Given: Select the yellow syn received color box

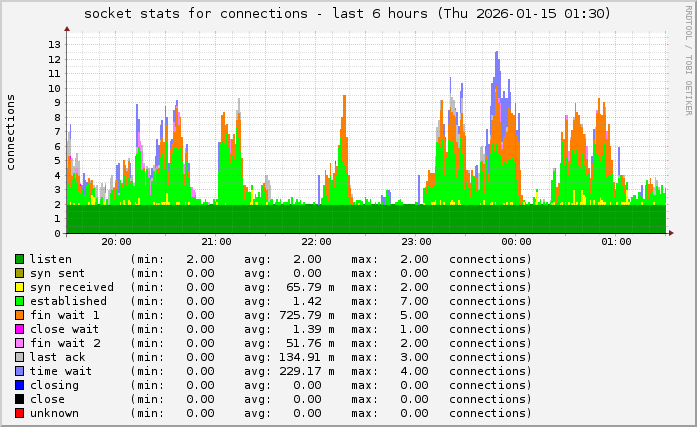Looking at the screenshot, I should tap(19, 287).
